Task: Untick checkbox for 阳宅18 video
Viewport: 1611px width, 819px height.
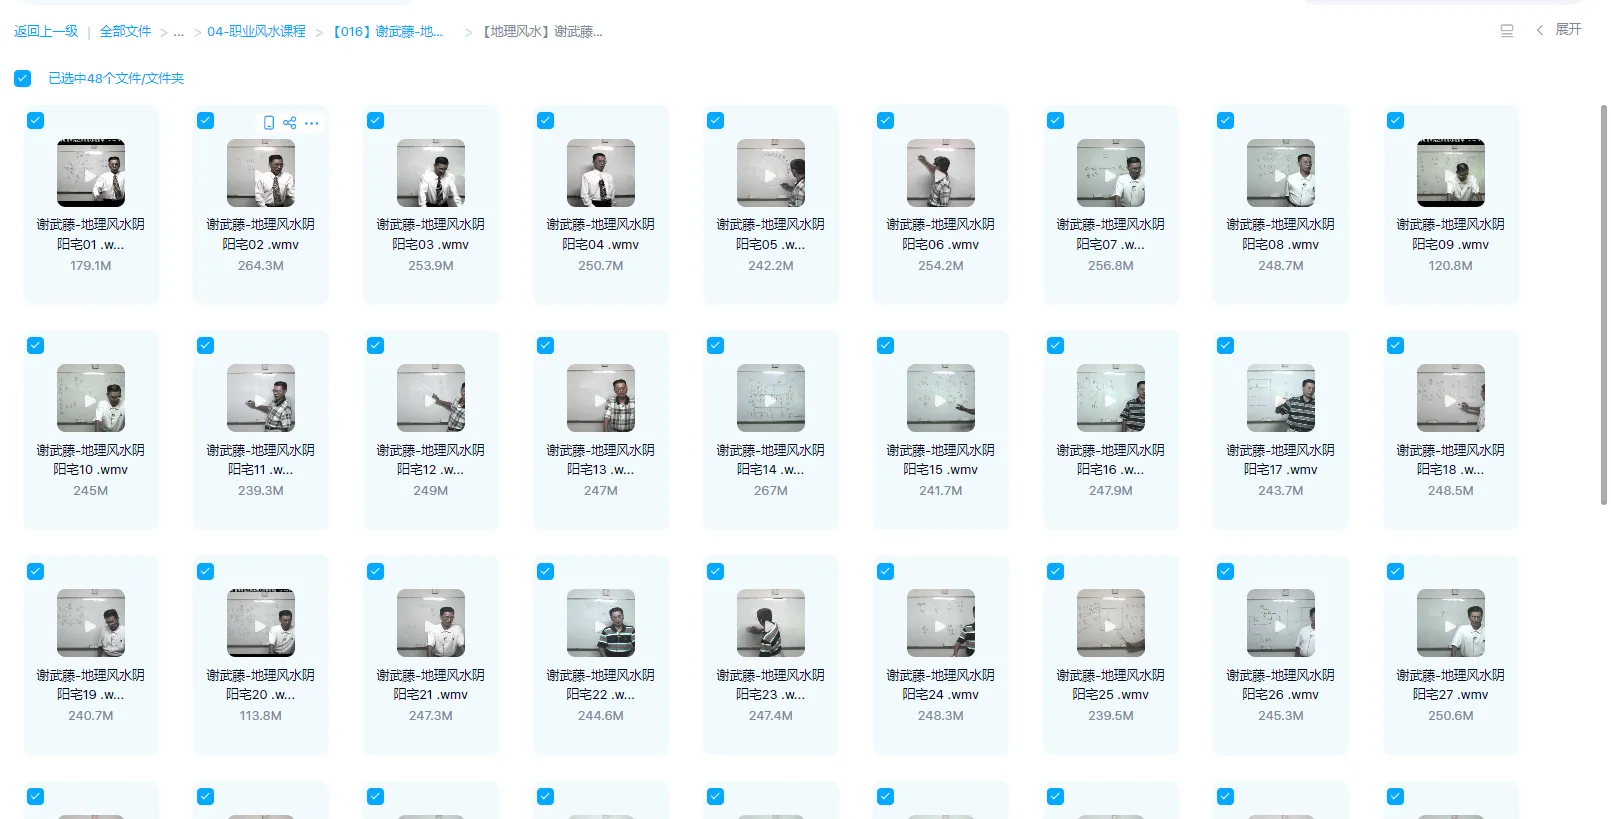Action: click(1395, 346)
